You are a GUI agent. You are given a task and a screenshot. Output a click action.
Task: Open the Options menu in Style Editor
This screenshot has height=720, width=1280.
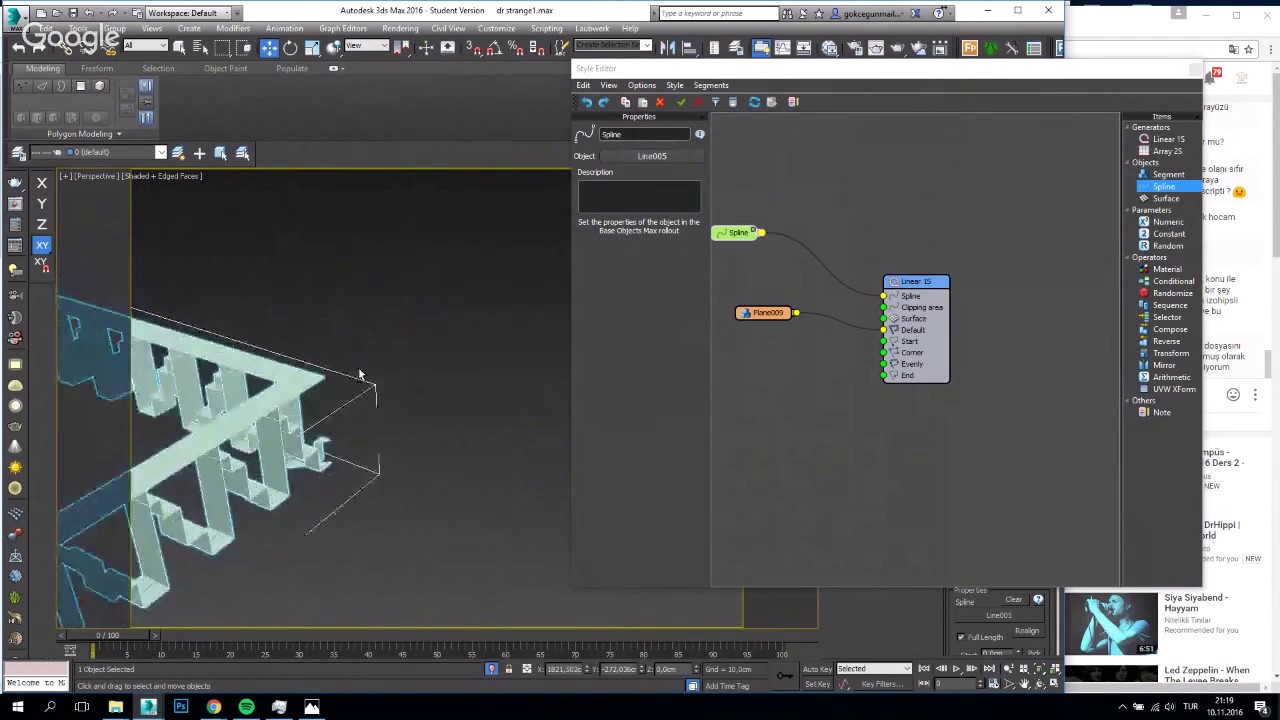point(642,85)
